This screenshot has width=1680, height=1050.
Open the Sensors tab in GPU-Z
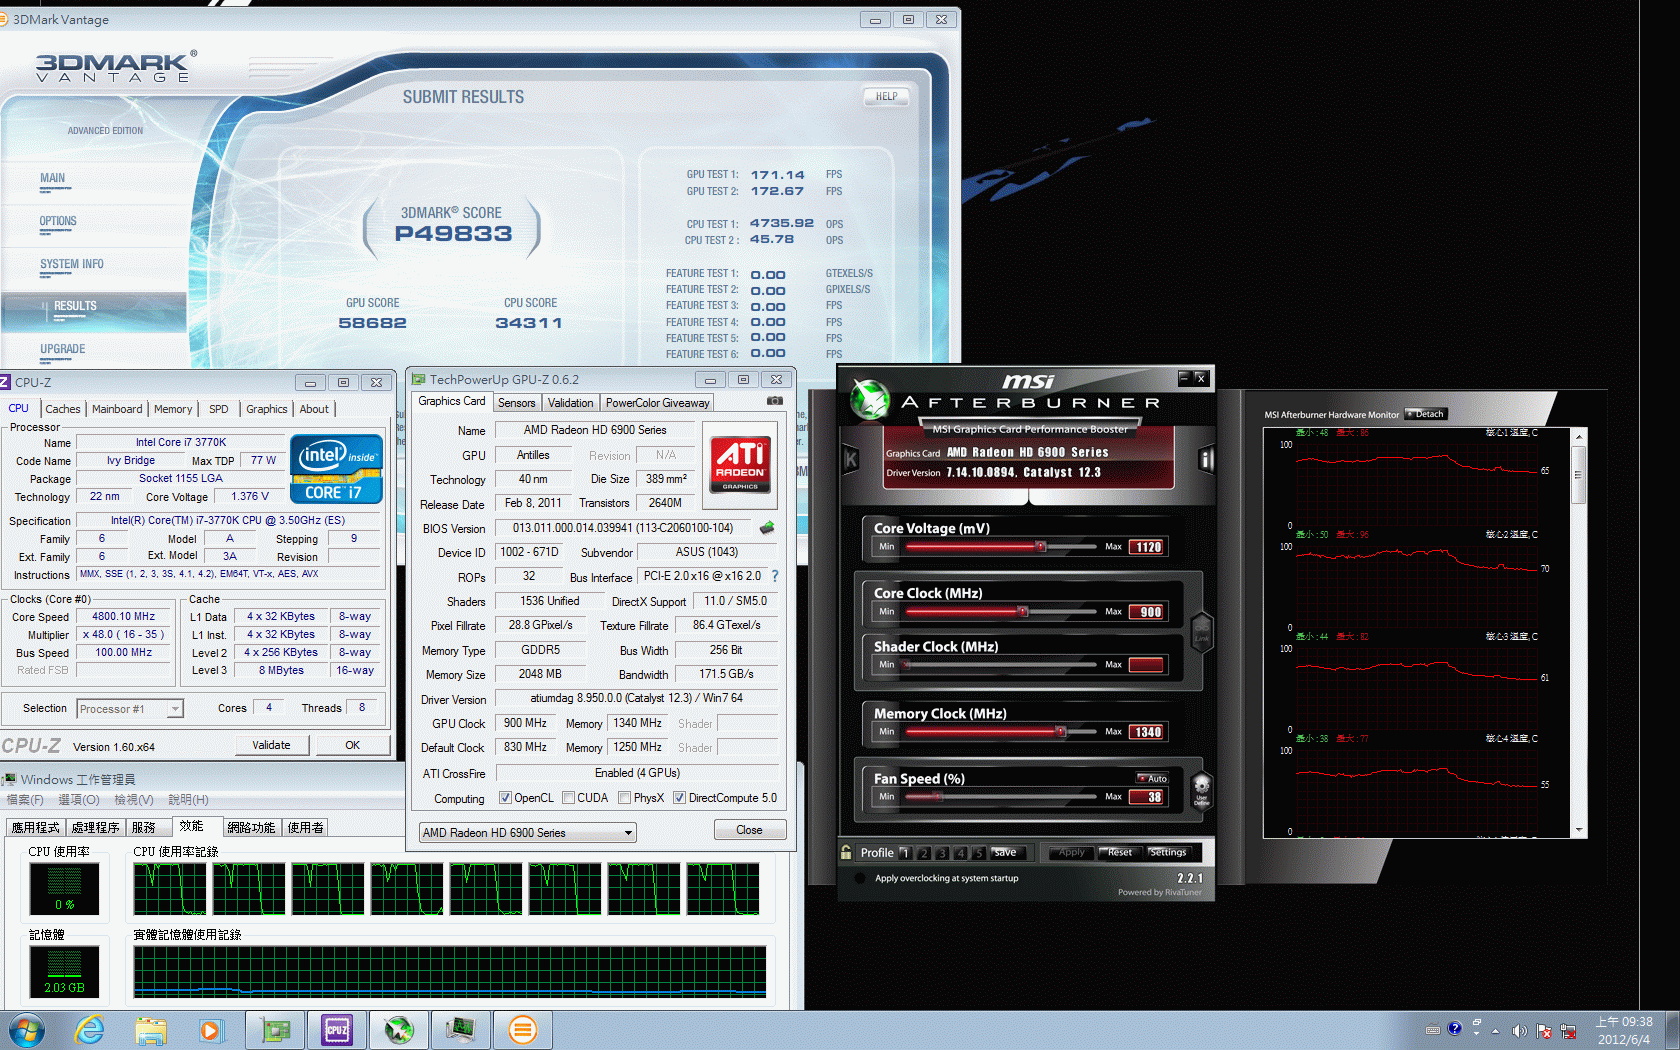click(517, 403)
